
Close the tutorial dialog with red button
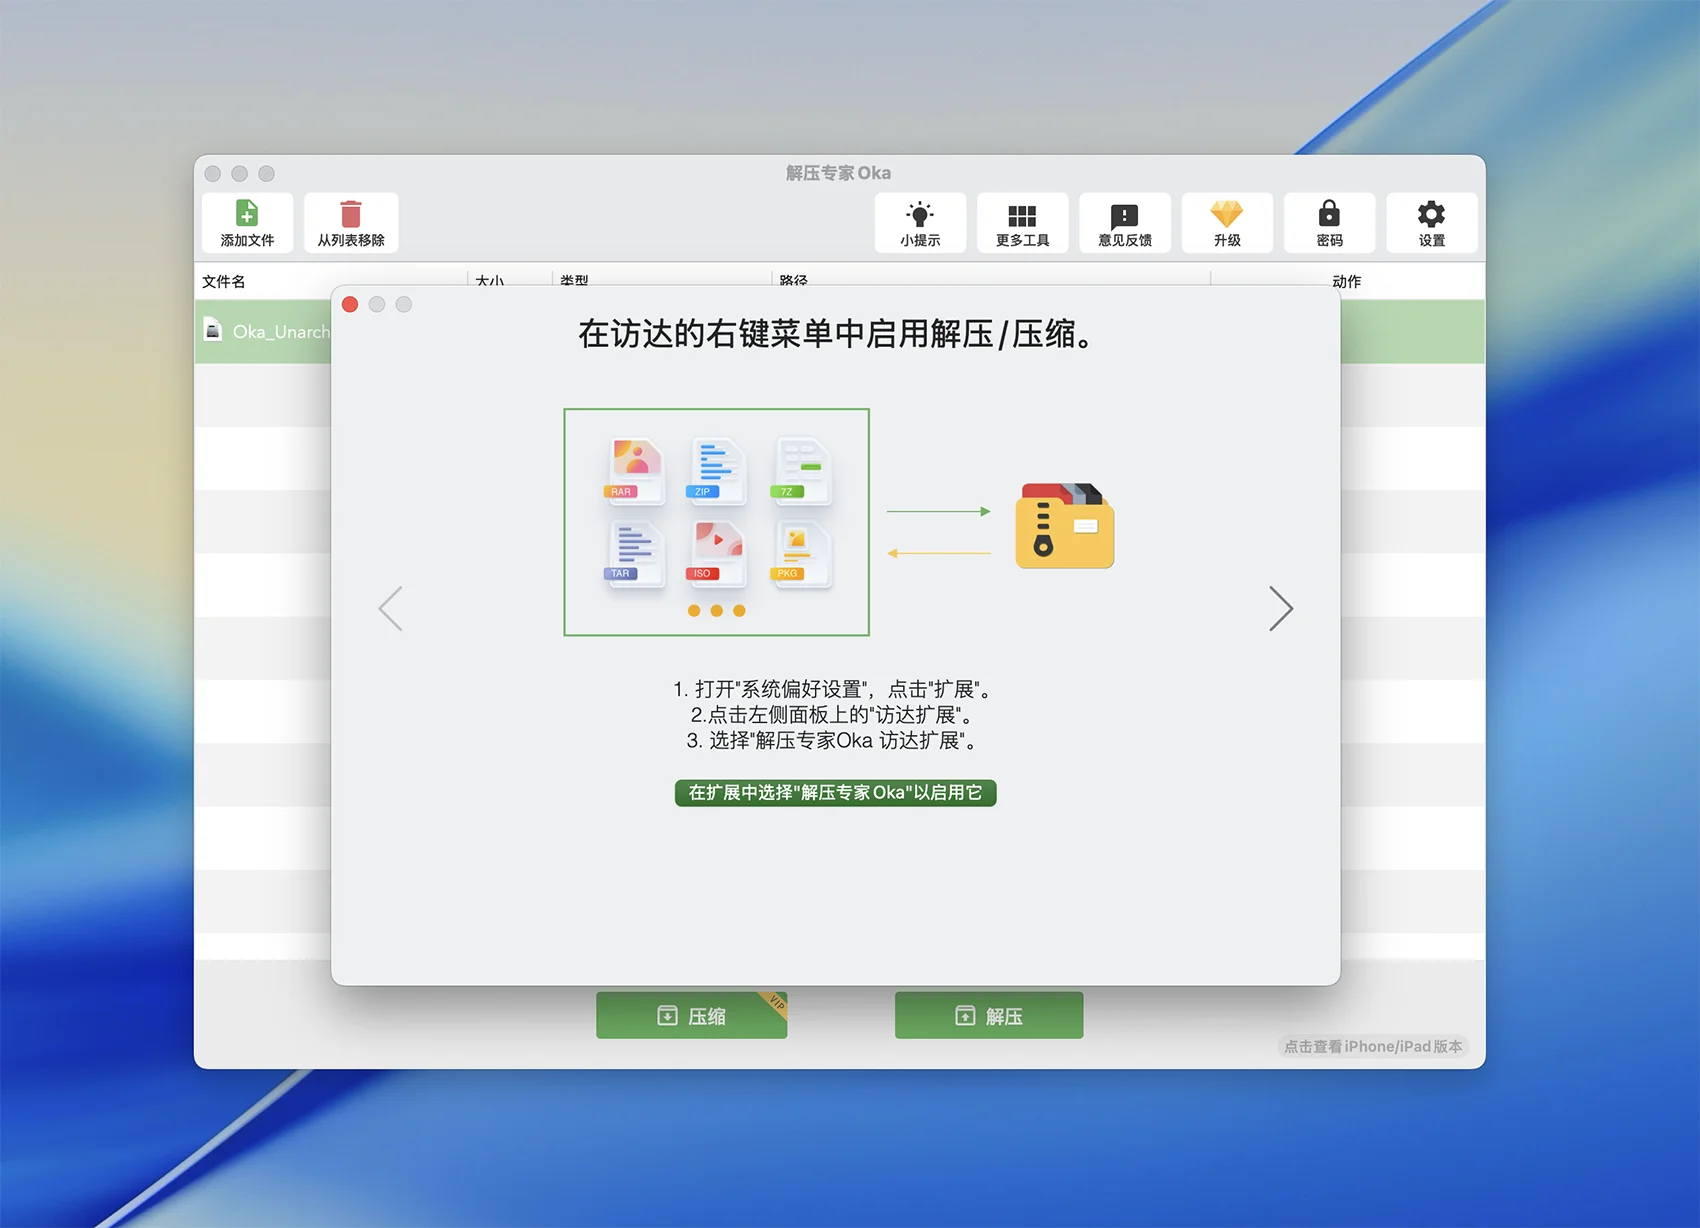(x=350, y=304)
